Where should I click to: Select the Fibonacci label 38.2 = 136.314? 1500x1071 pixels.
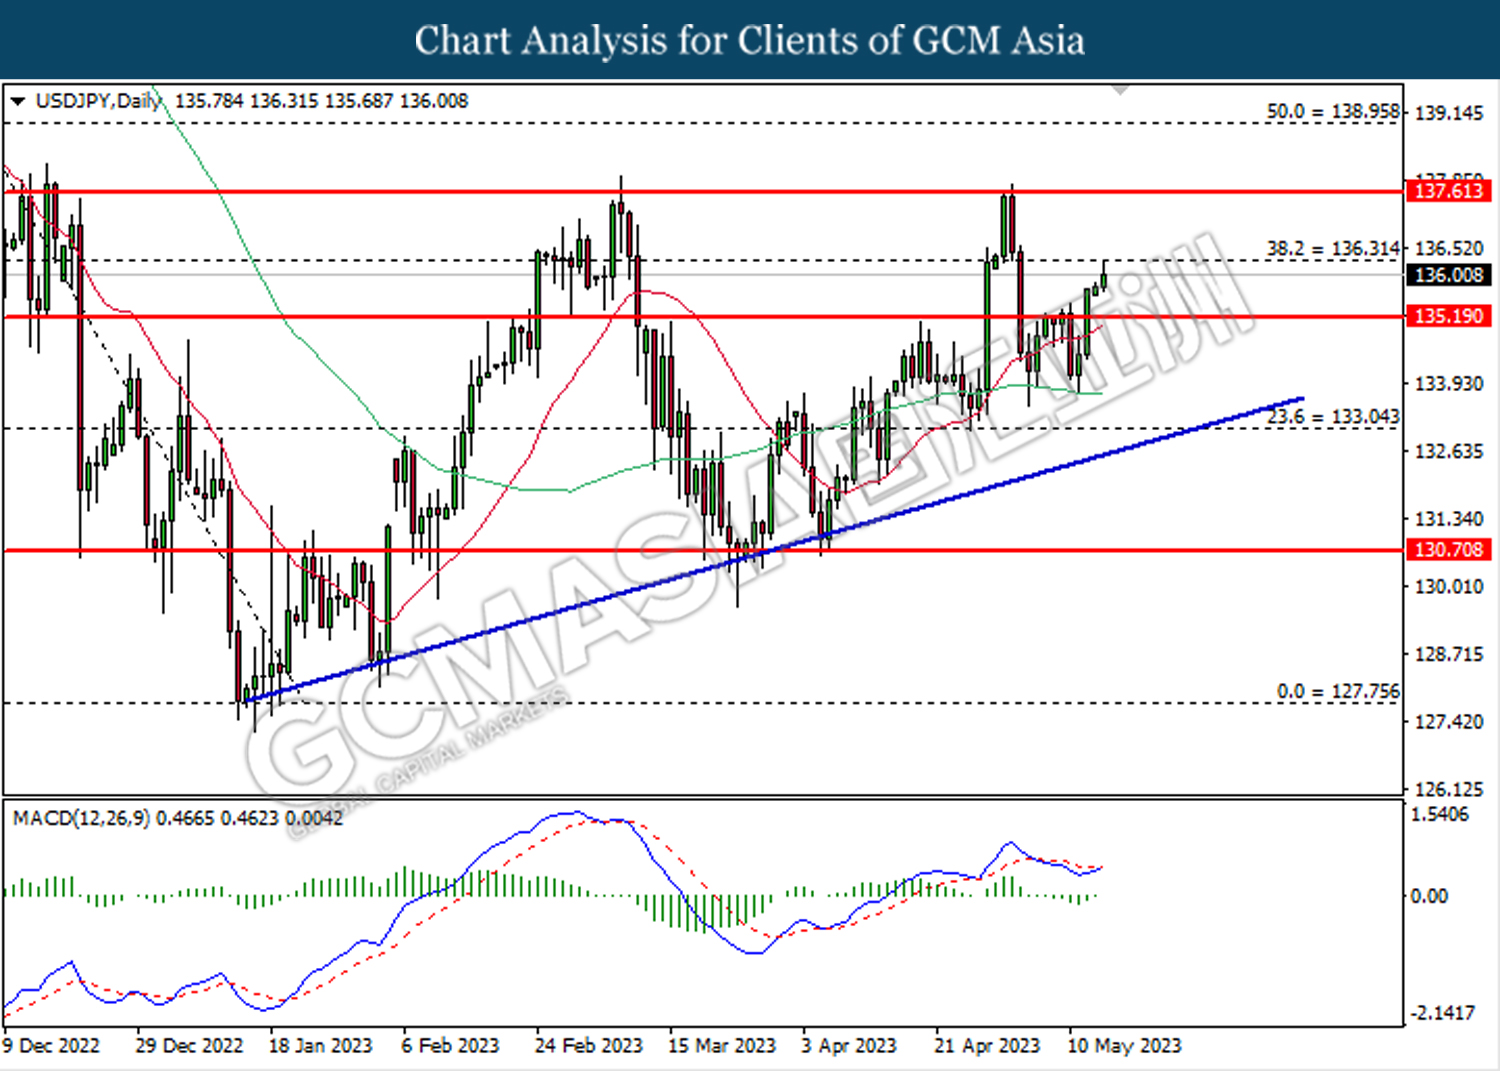1333,248
